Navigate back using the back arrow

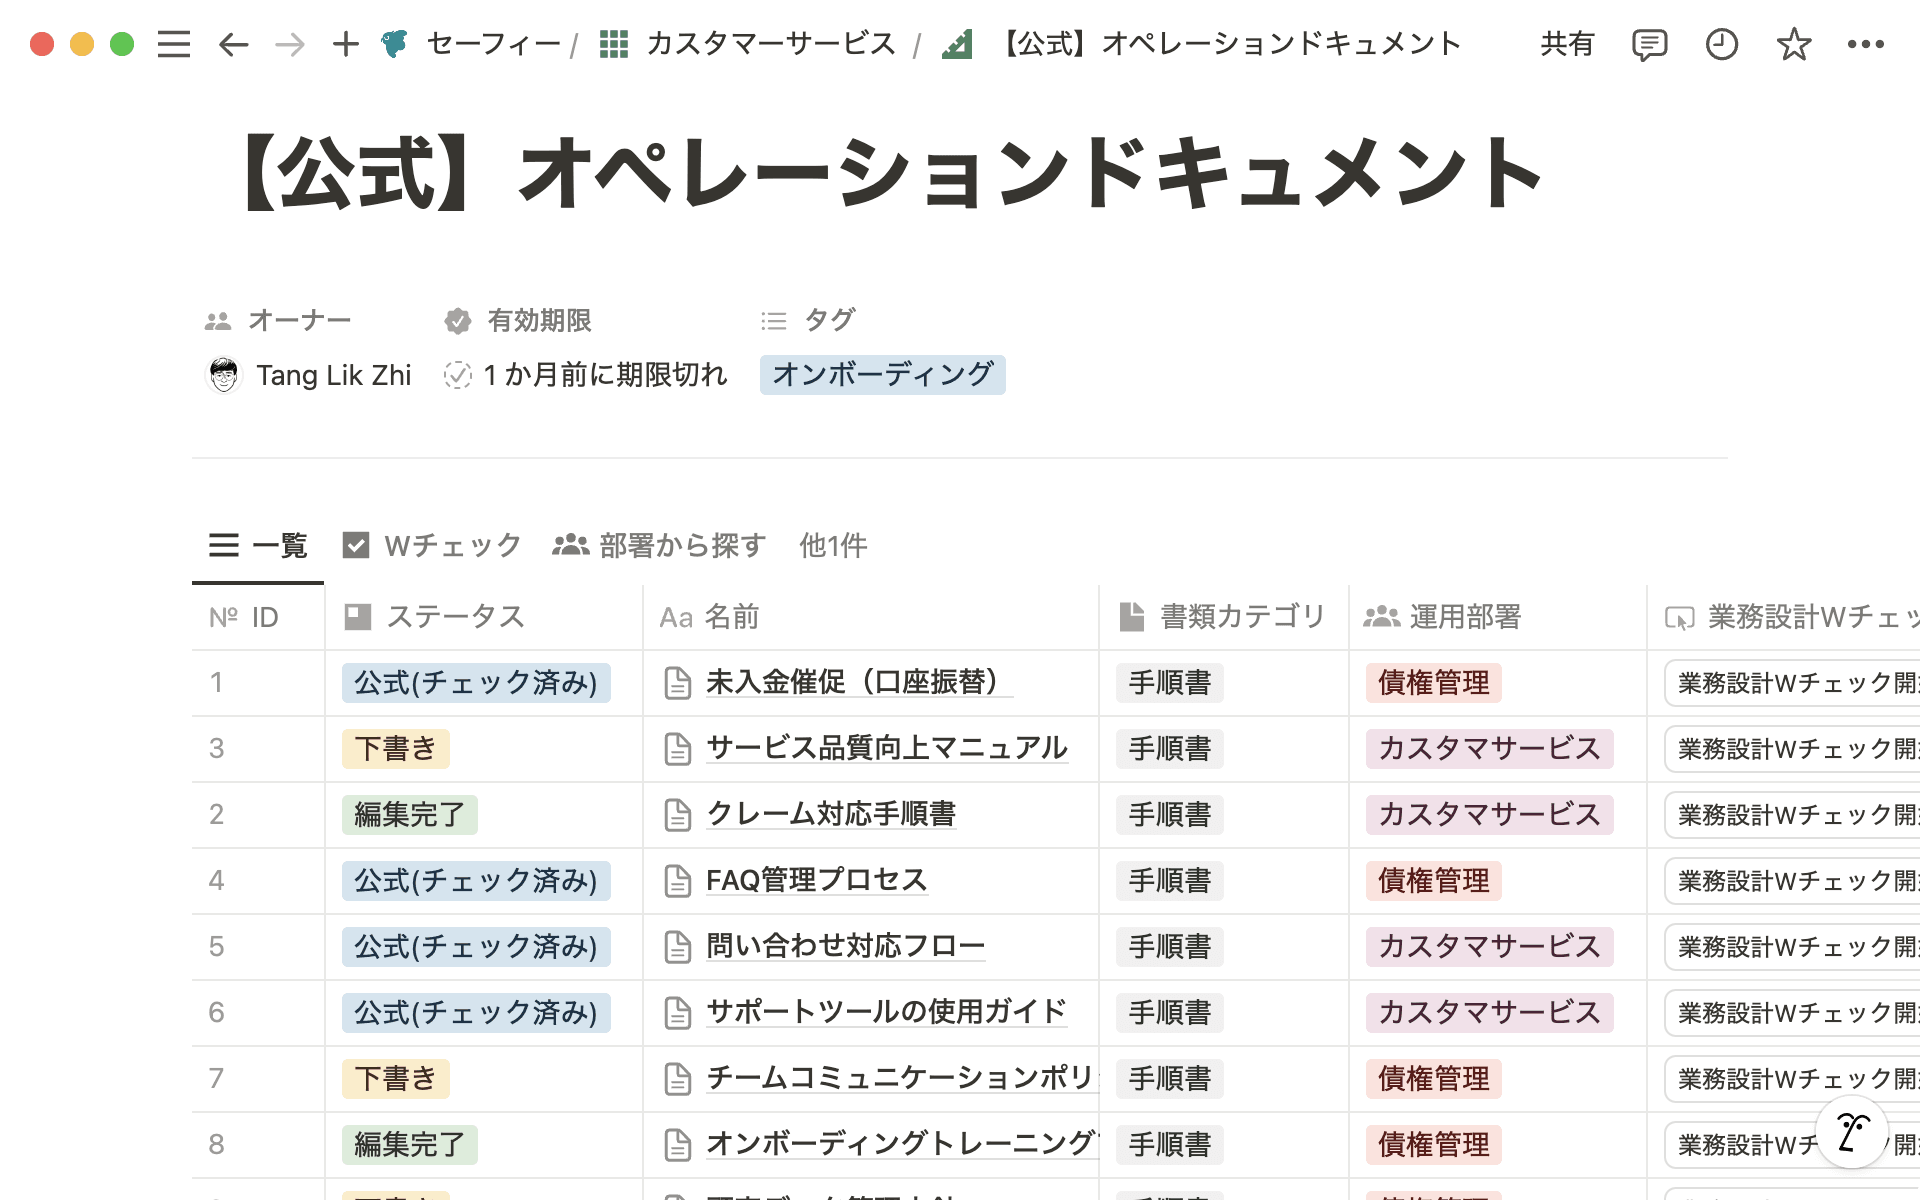click(232, 44)
